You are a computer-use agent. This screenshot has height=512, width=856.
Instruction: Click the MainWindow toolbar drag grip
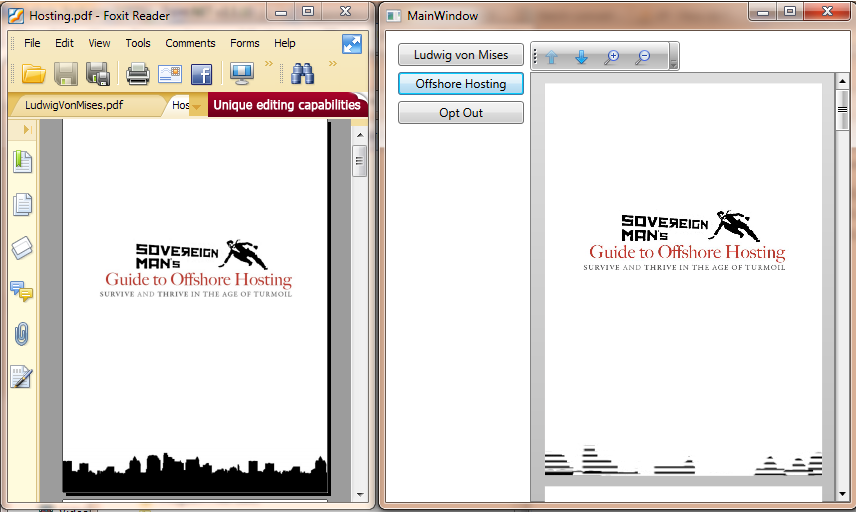click(x=535, y=56)
